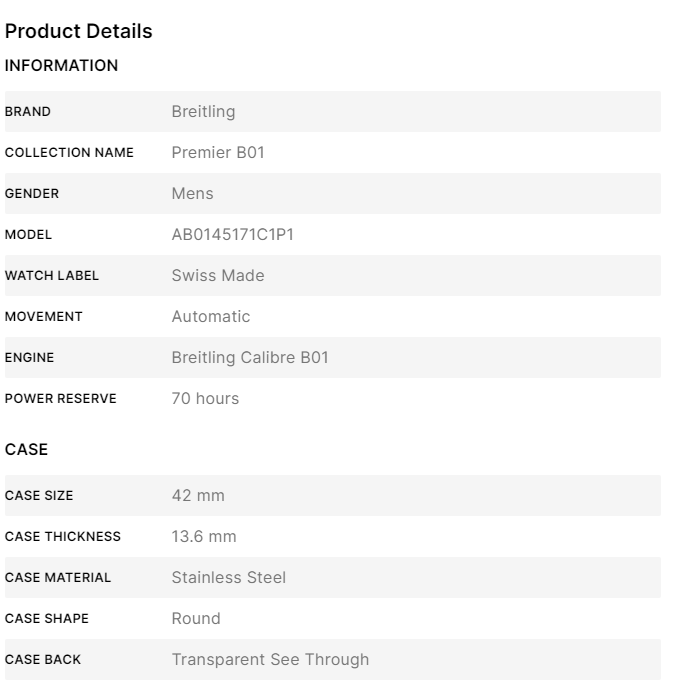The width and height of the screenshot is (692, 682).
Task: Click the Round case shape value
Action: coord(195,619)
